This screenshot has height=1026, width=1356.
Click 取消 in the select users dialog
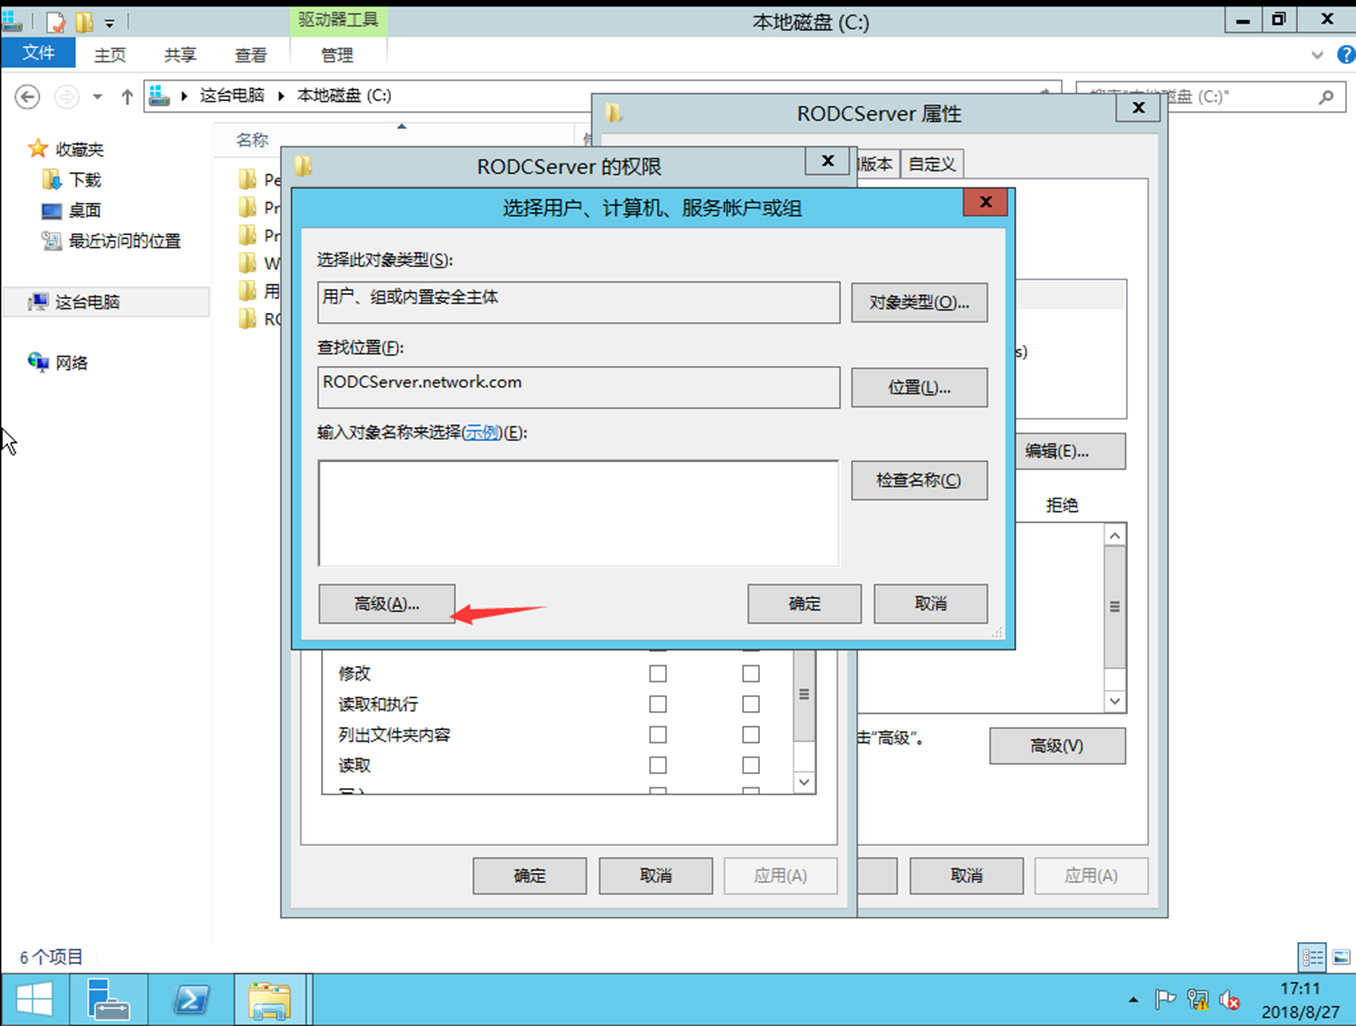point(930,604)
